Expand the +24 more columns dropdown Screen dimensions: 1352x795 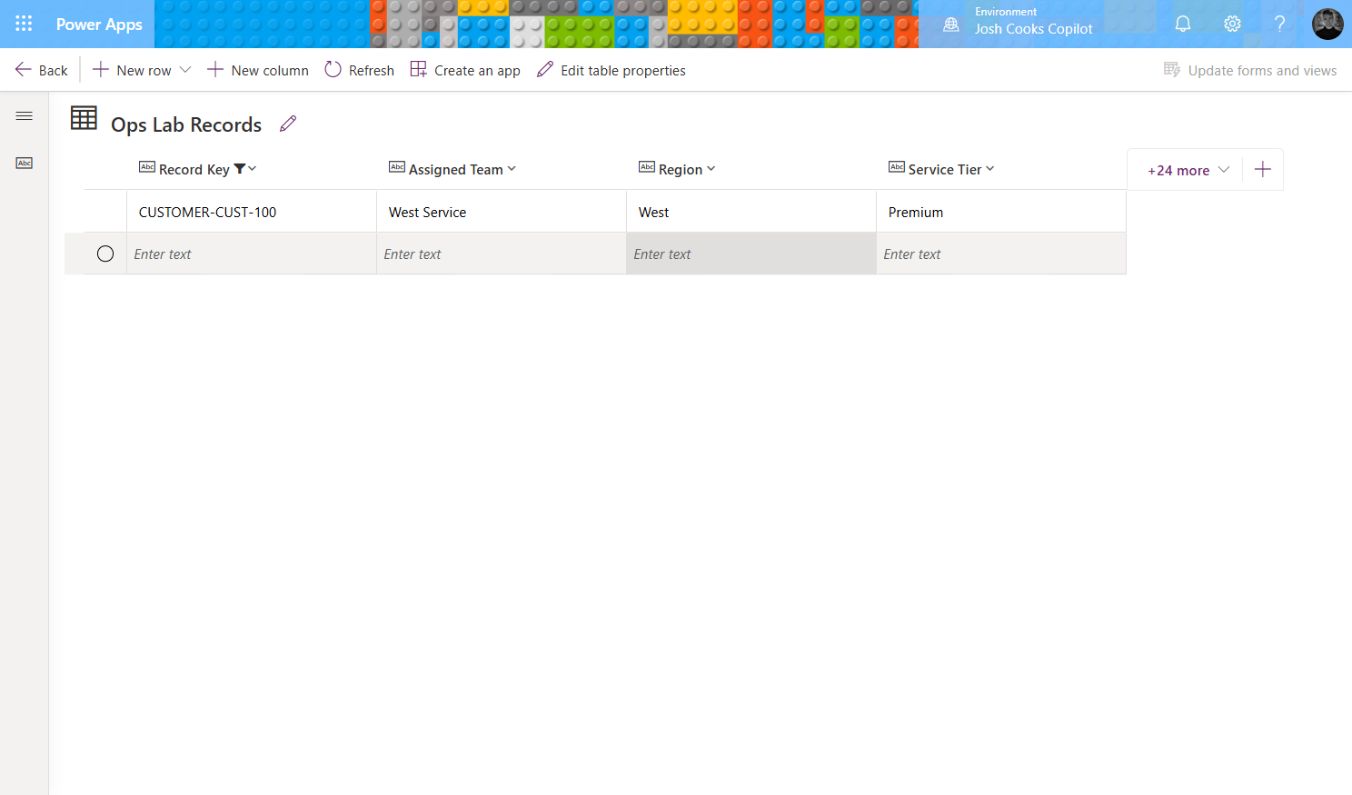(1188, 170)
